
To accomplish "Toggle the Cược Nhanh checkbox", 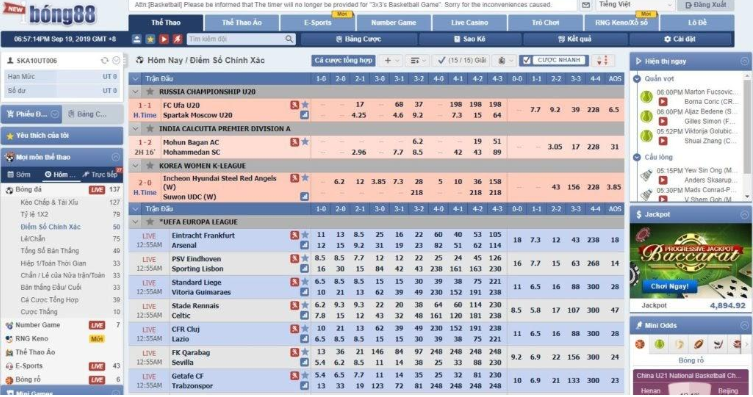I will coord(526,60).
